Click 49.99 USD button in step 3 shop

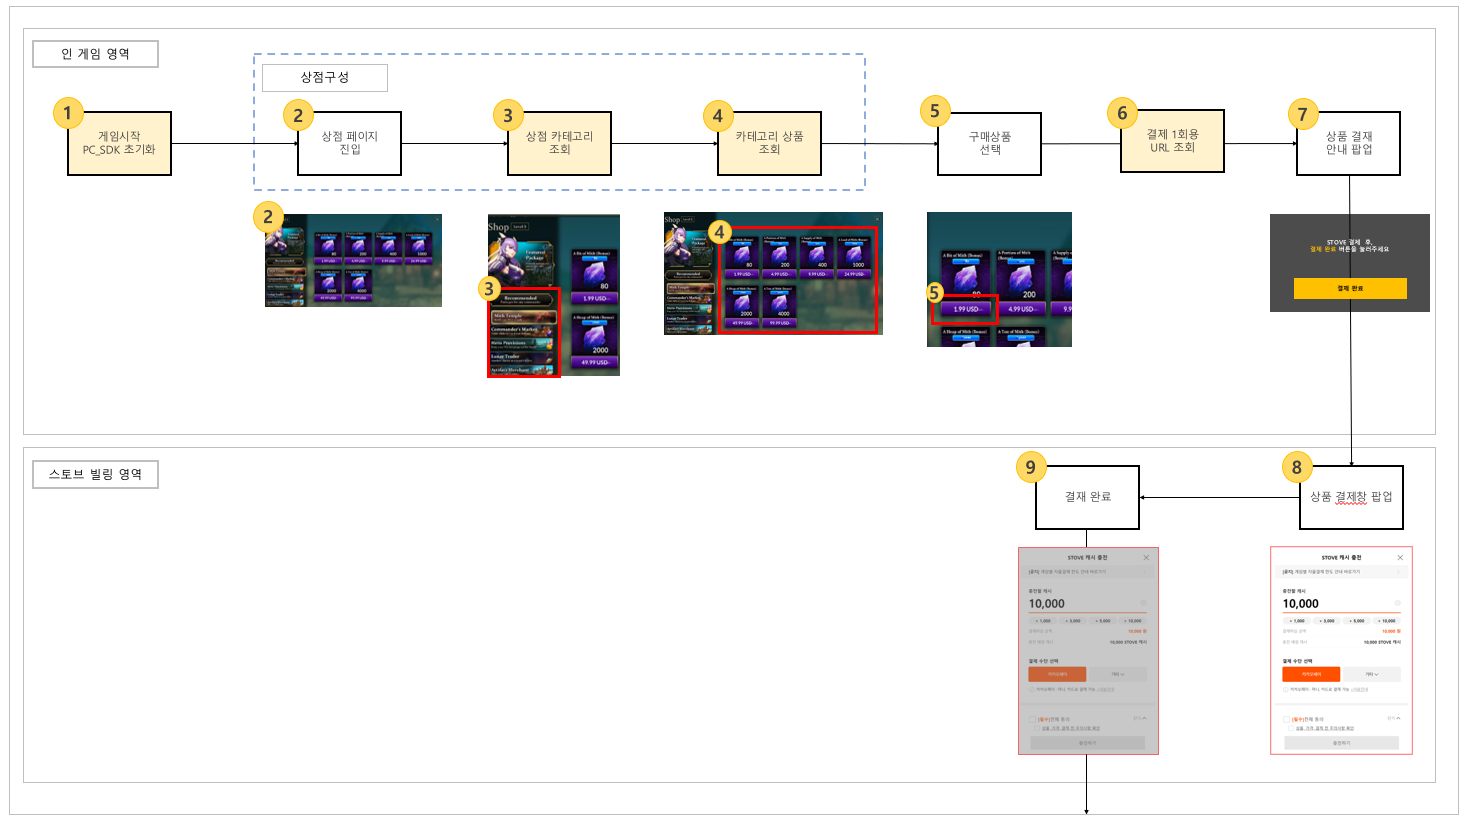[594, 362]
